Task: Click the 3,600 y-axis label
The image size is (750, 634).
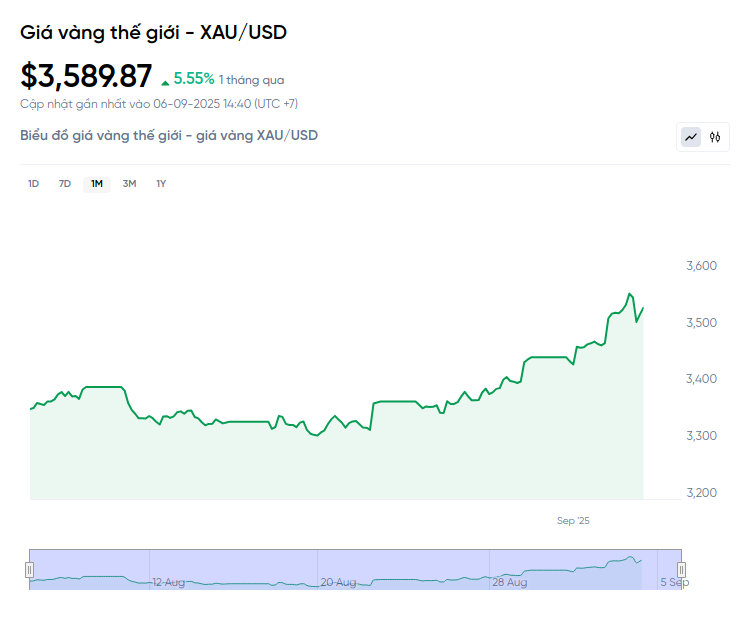Action: 702,266
